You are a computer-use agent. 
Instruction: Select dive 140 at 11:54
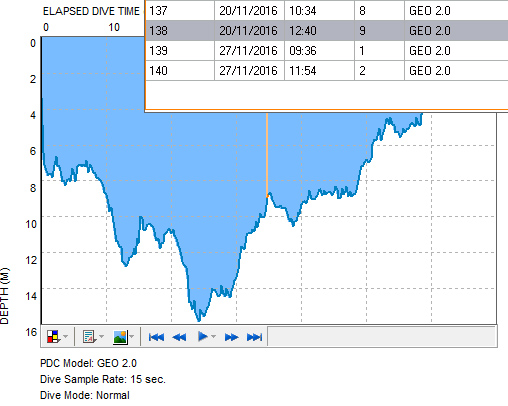click(x=327, y=71)
